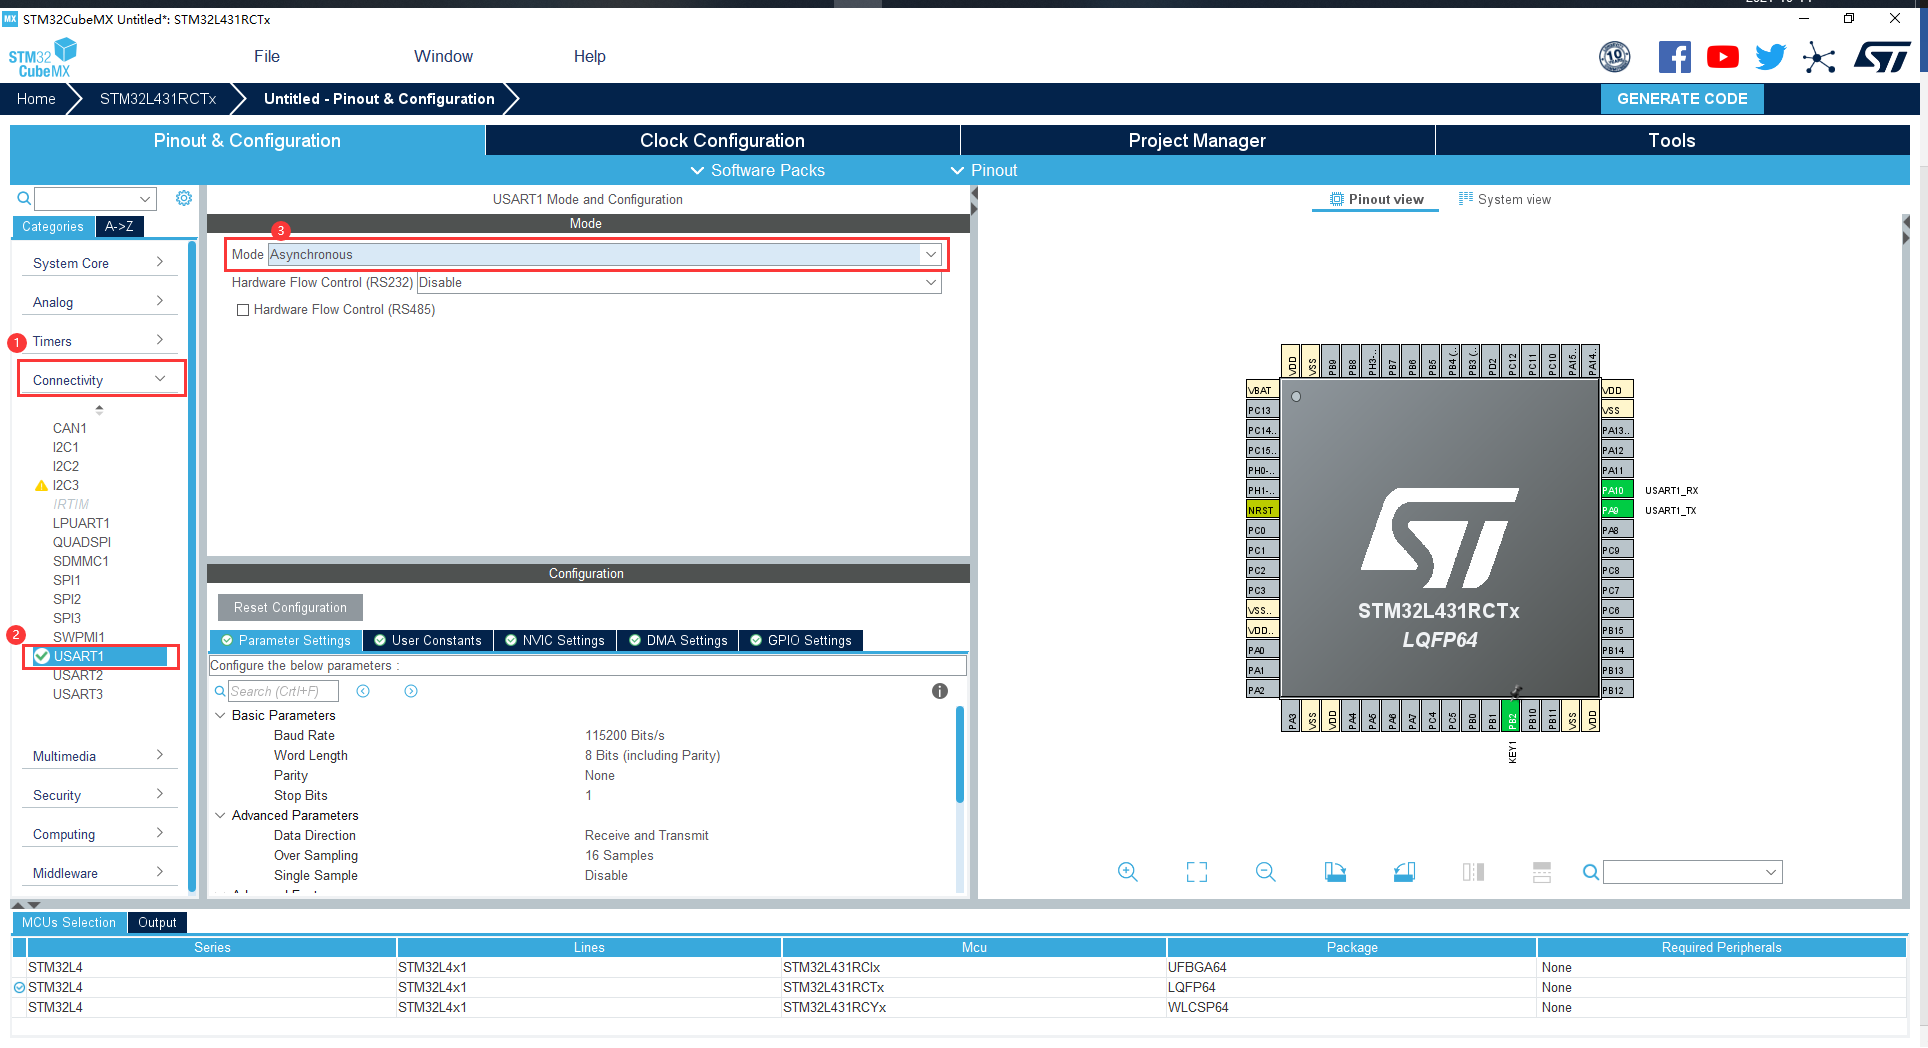Viewport: 1928px width, 1048px height.
Task: Click the parameter Search input field
Action: click(x=283, y=691)
